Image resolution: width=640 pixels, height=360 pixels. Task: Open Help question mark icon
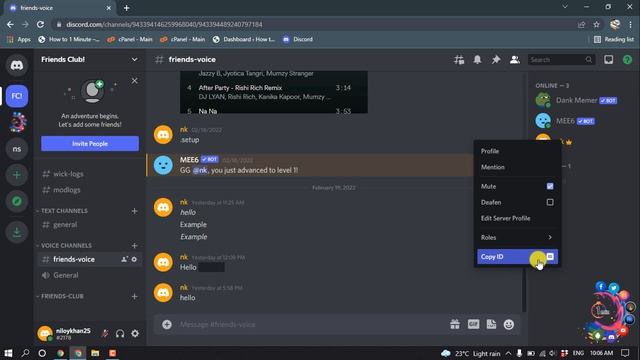(627, 60)
